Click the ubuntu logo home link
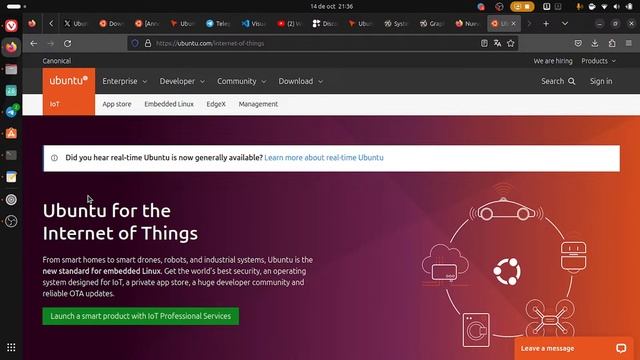Screen dimensions: 640x360 [x=69, y=81]
